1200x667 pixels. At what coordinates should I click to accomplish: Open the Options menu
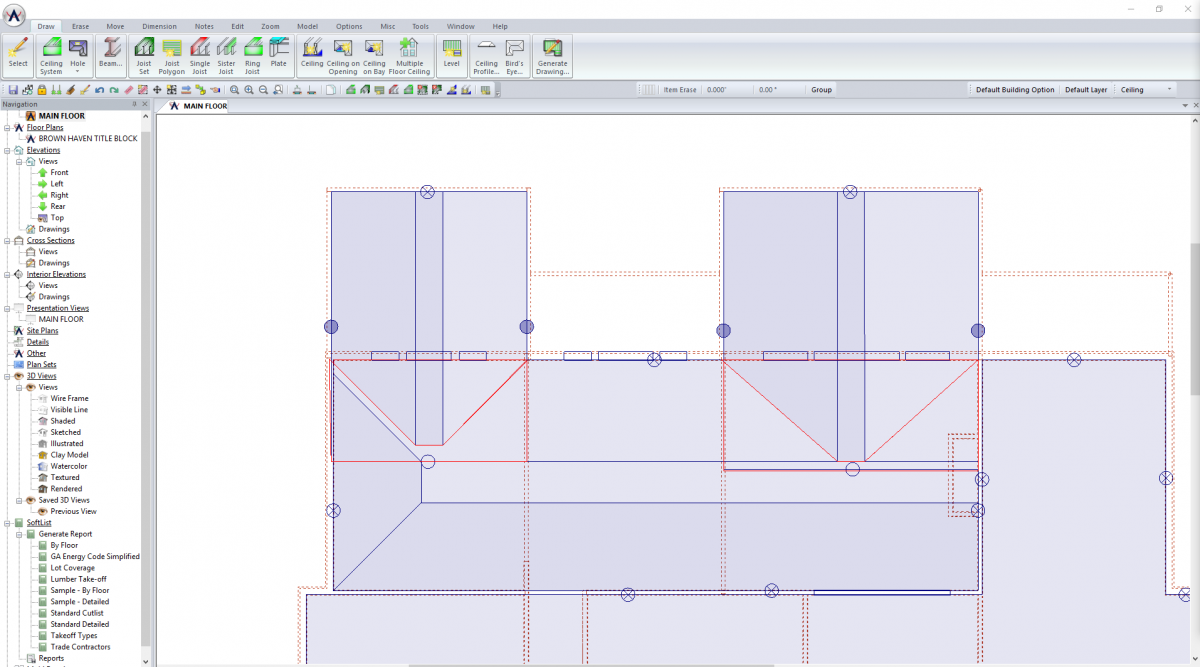coord(349,26)
